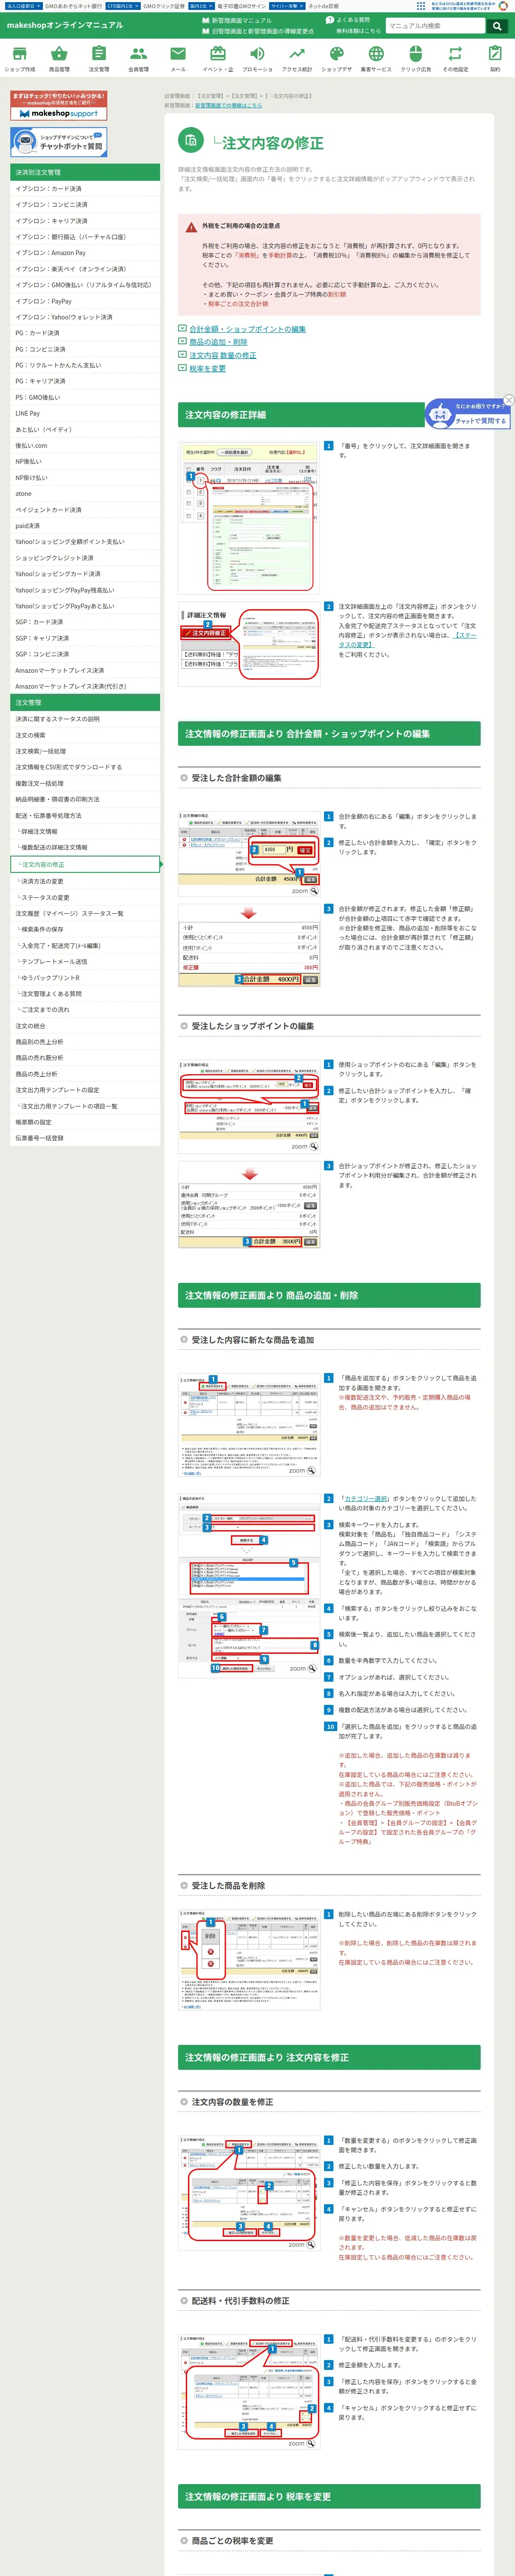Open the robot chat で質問する widget

tap(468, 414)
